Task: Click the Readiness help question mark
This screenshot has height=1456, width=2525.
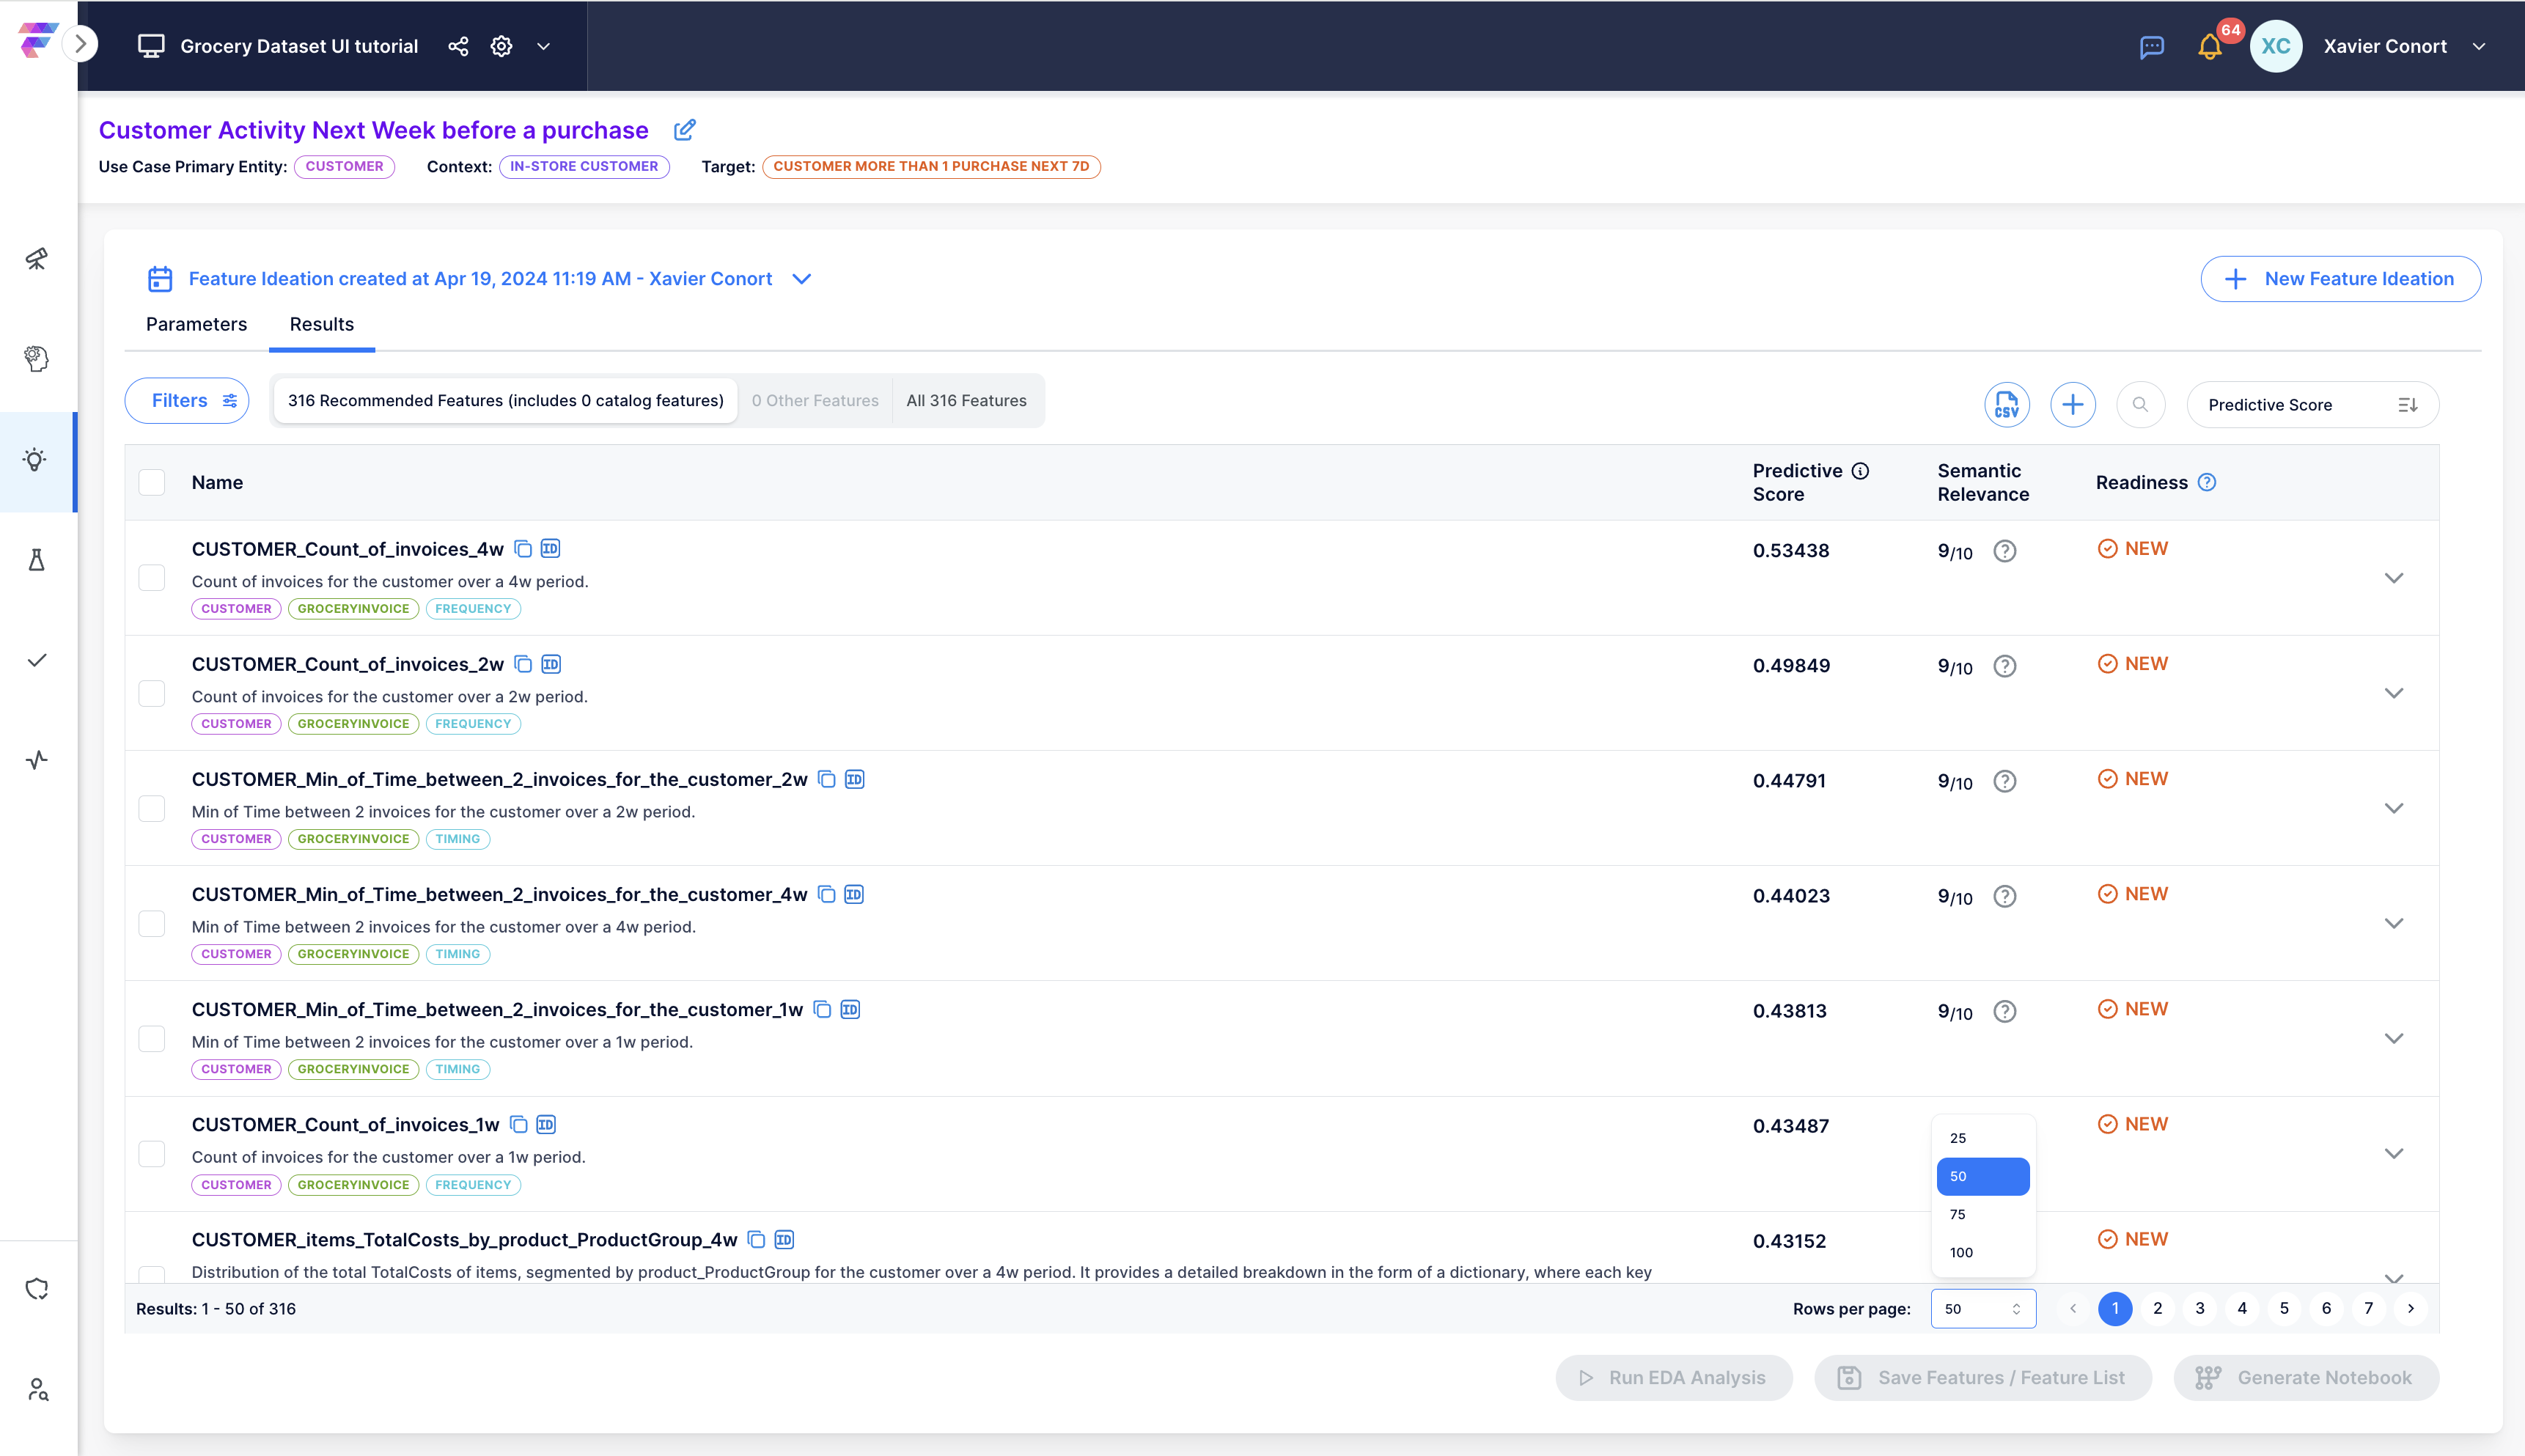Action: coord(2207,482)
